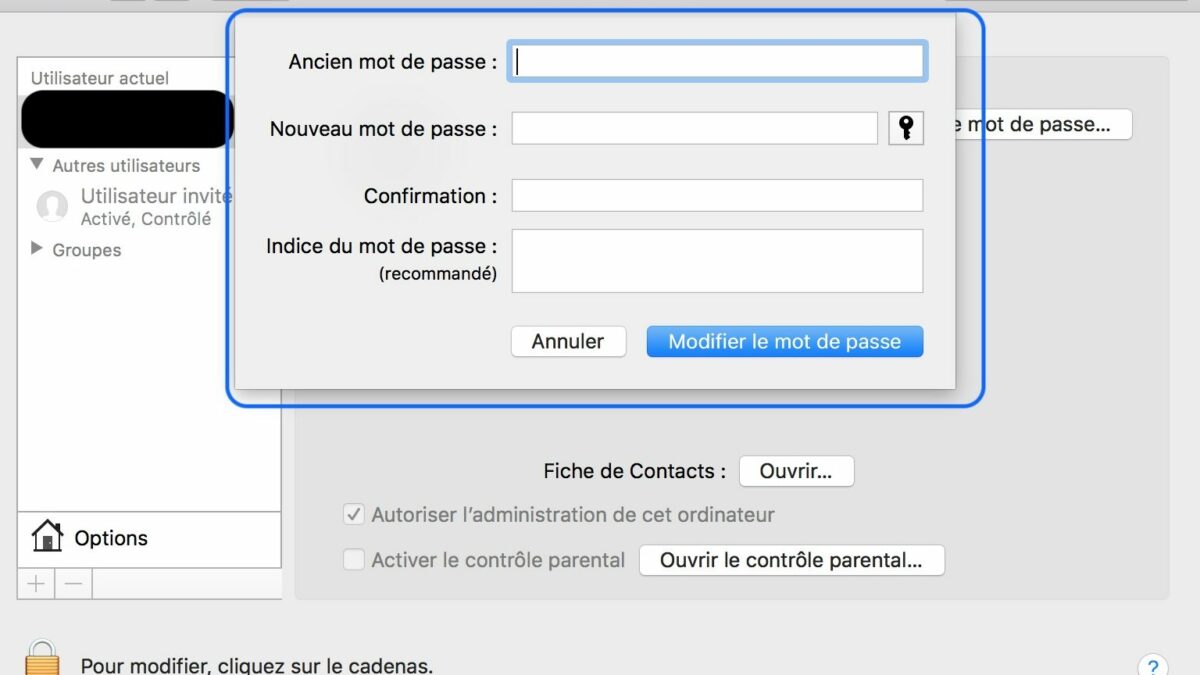Collapse the 'Autres utilisateurs' disclosure triangle
The image size is (1200, 675).
[37, 165]
